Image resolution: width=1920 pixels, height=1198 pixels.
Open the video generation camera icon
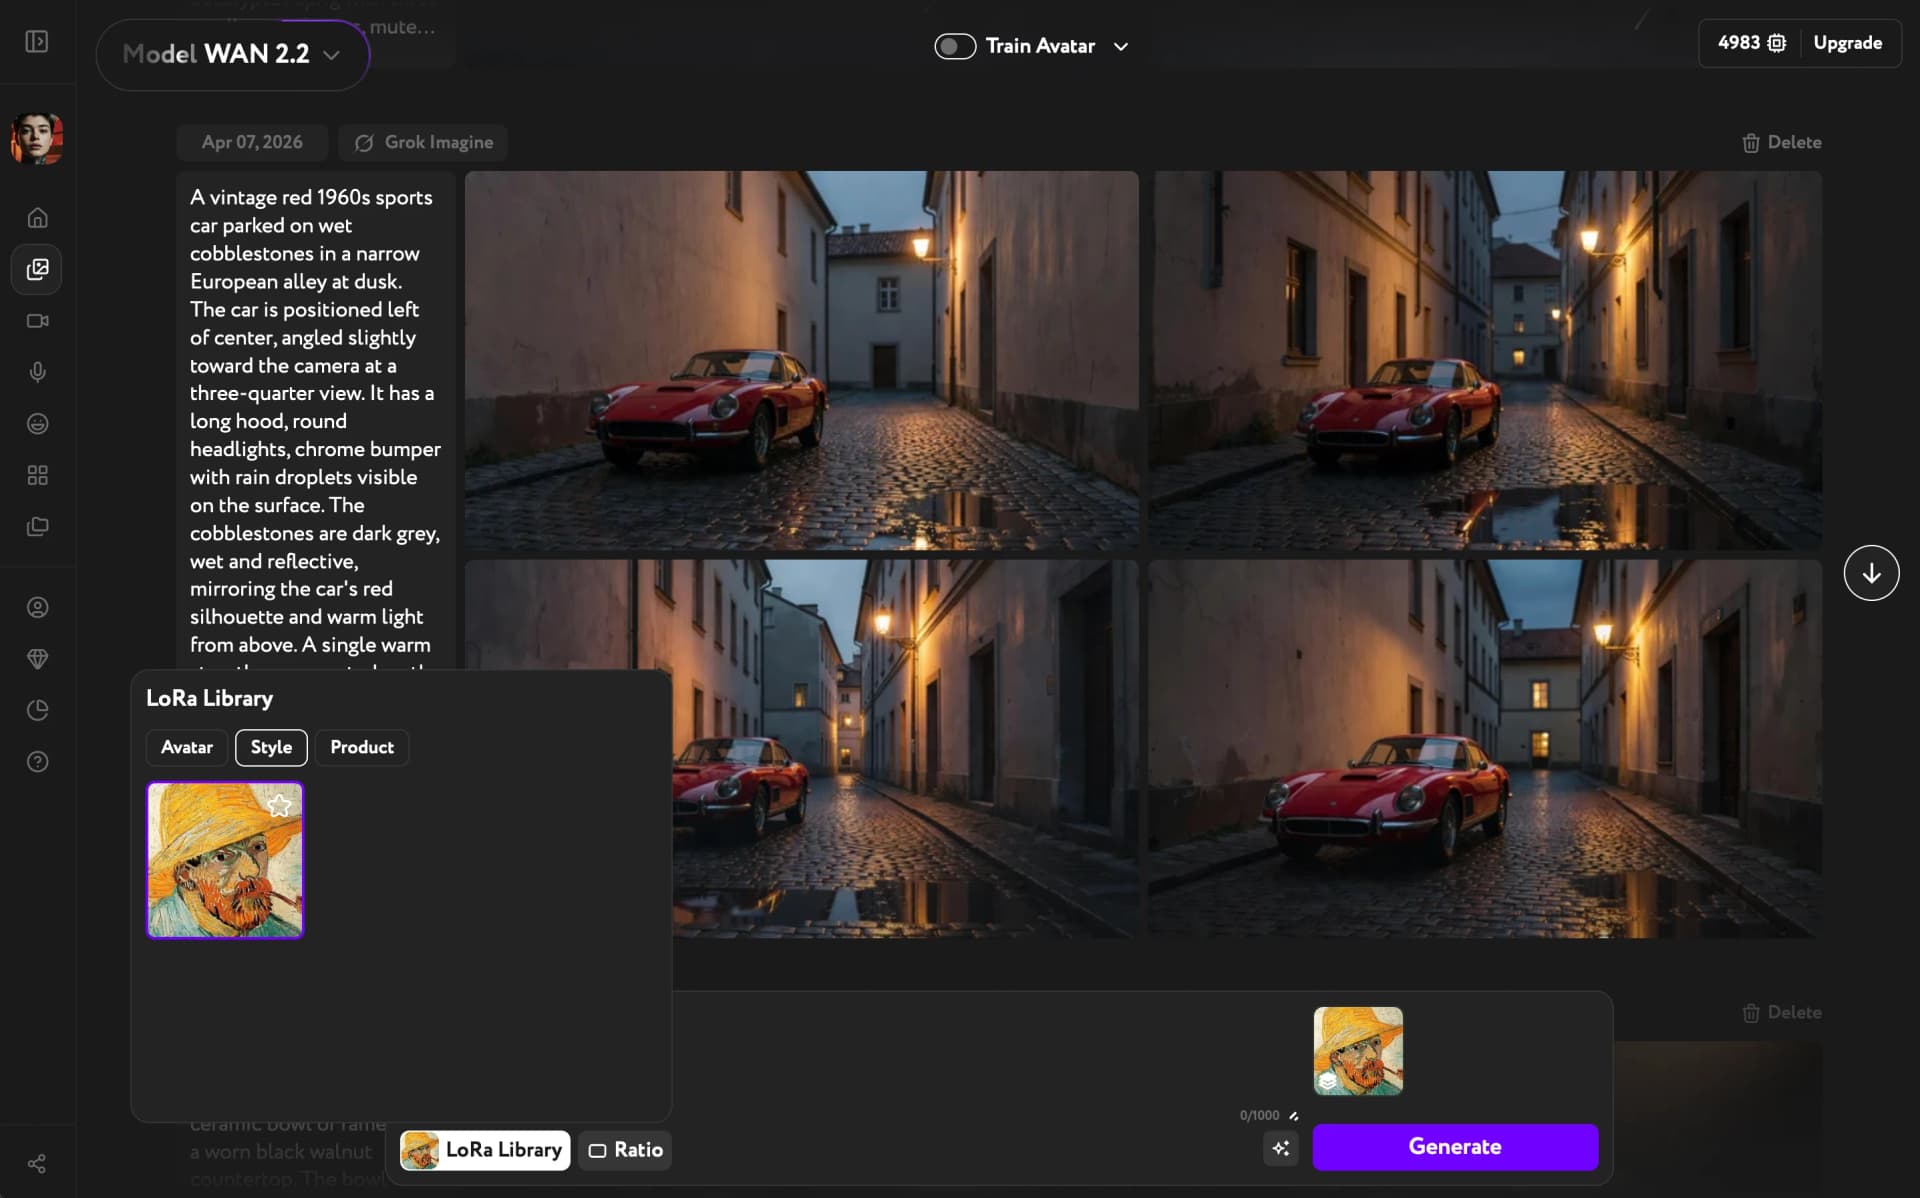point(37,321)
